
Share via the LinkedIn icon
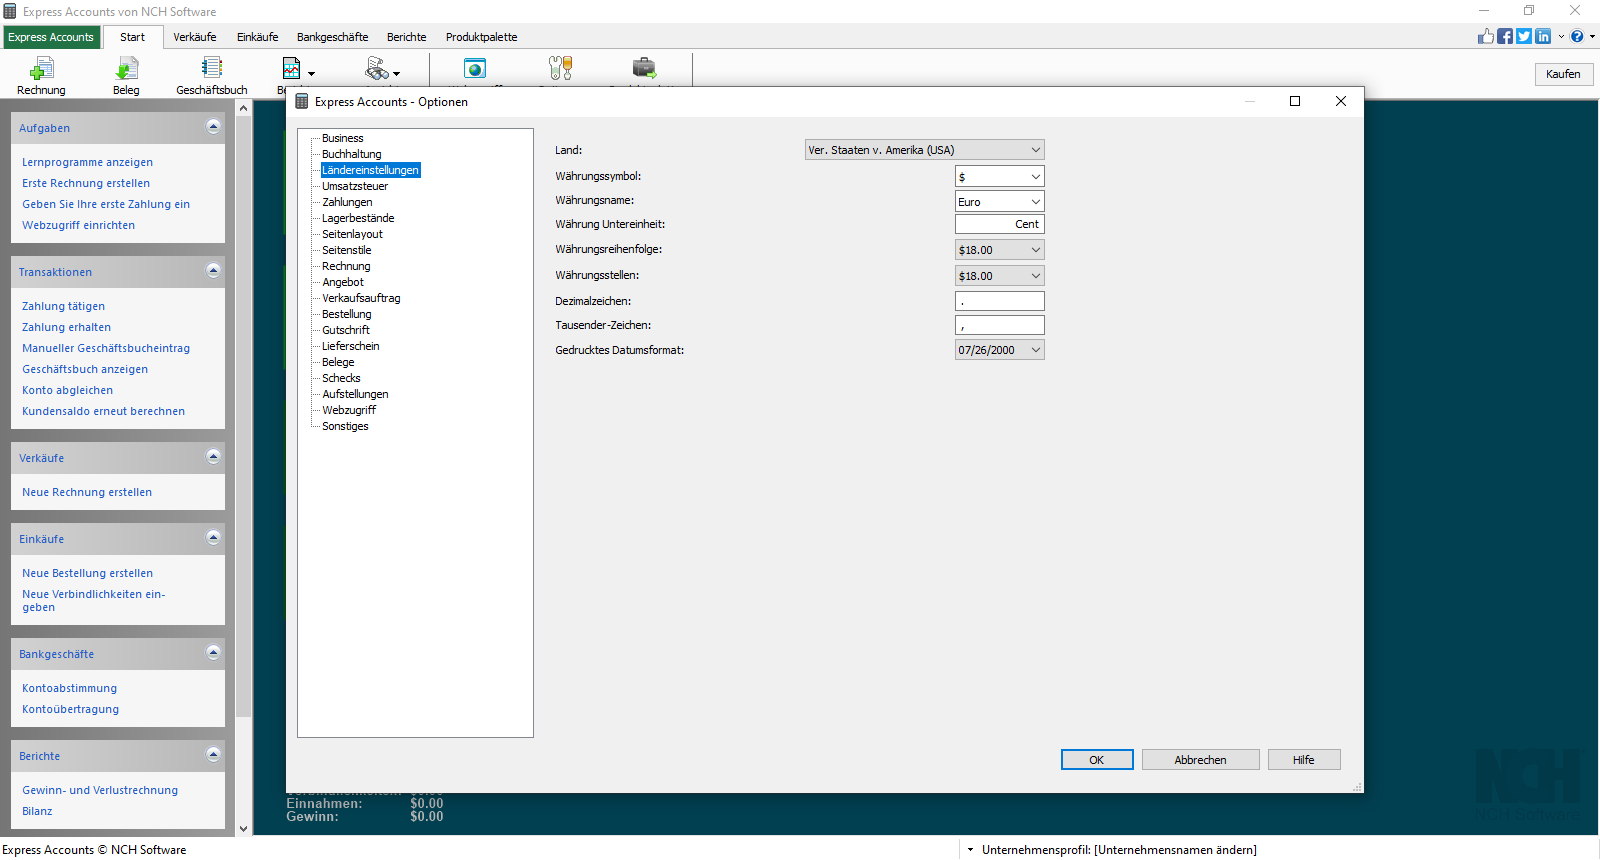[x=1543, y=36]
